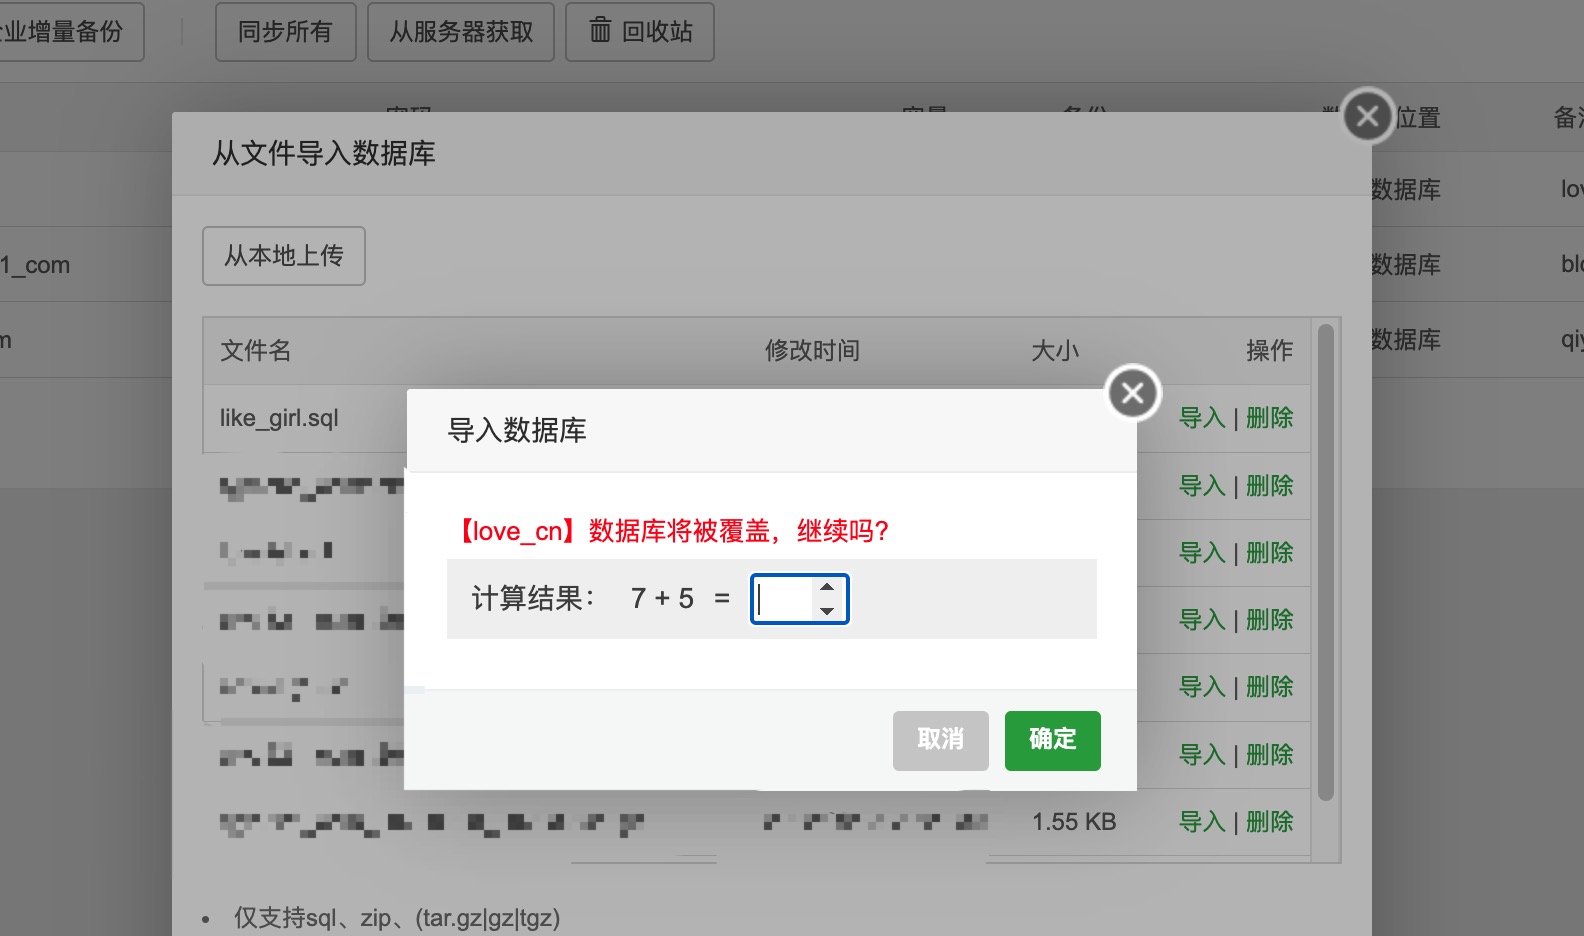
Task: Click the 修改时间 column header
Action: (x=812, y=351)
